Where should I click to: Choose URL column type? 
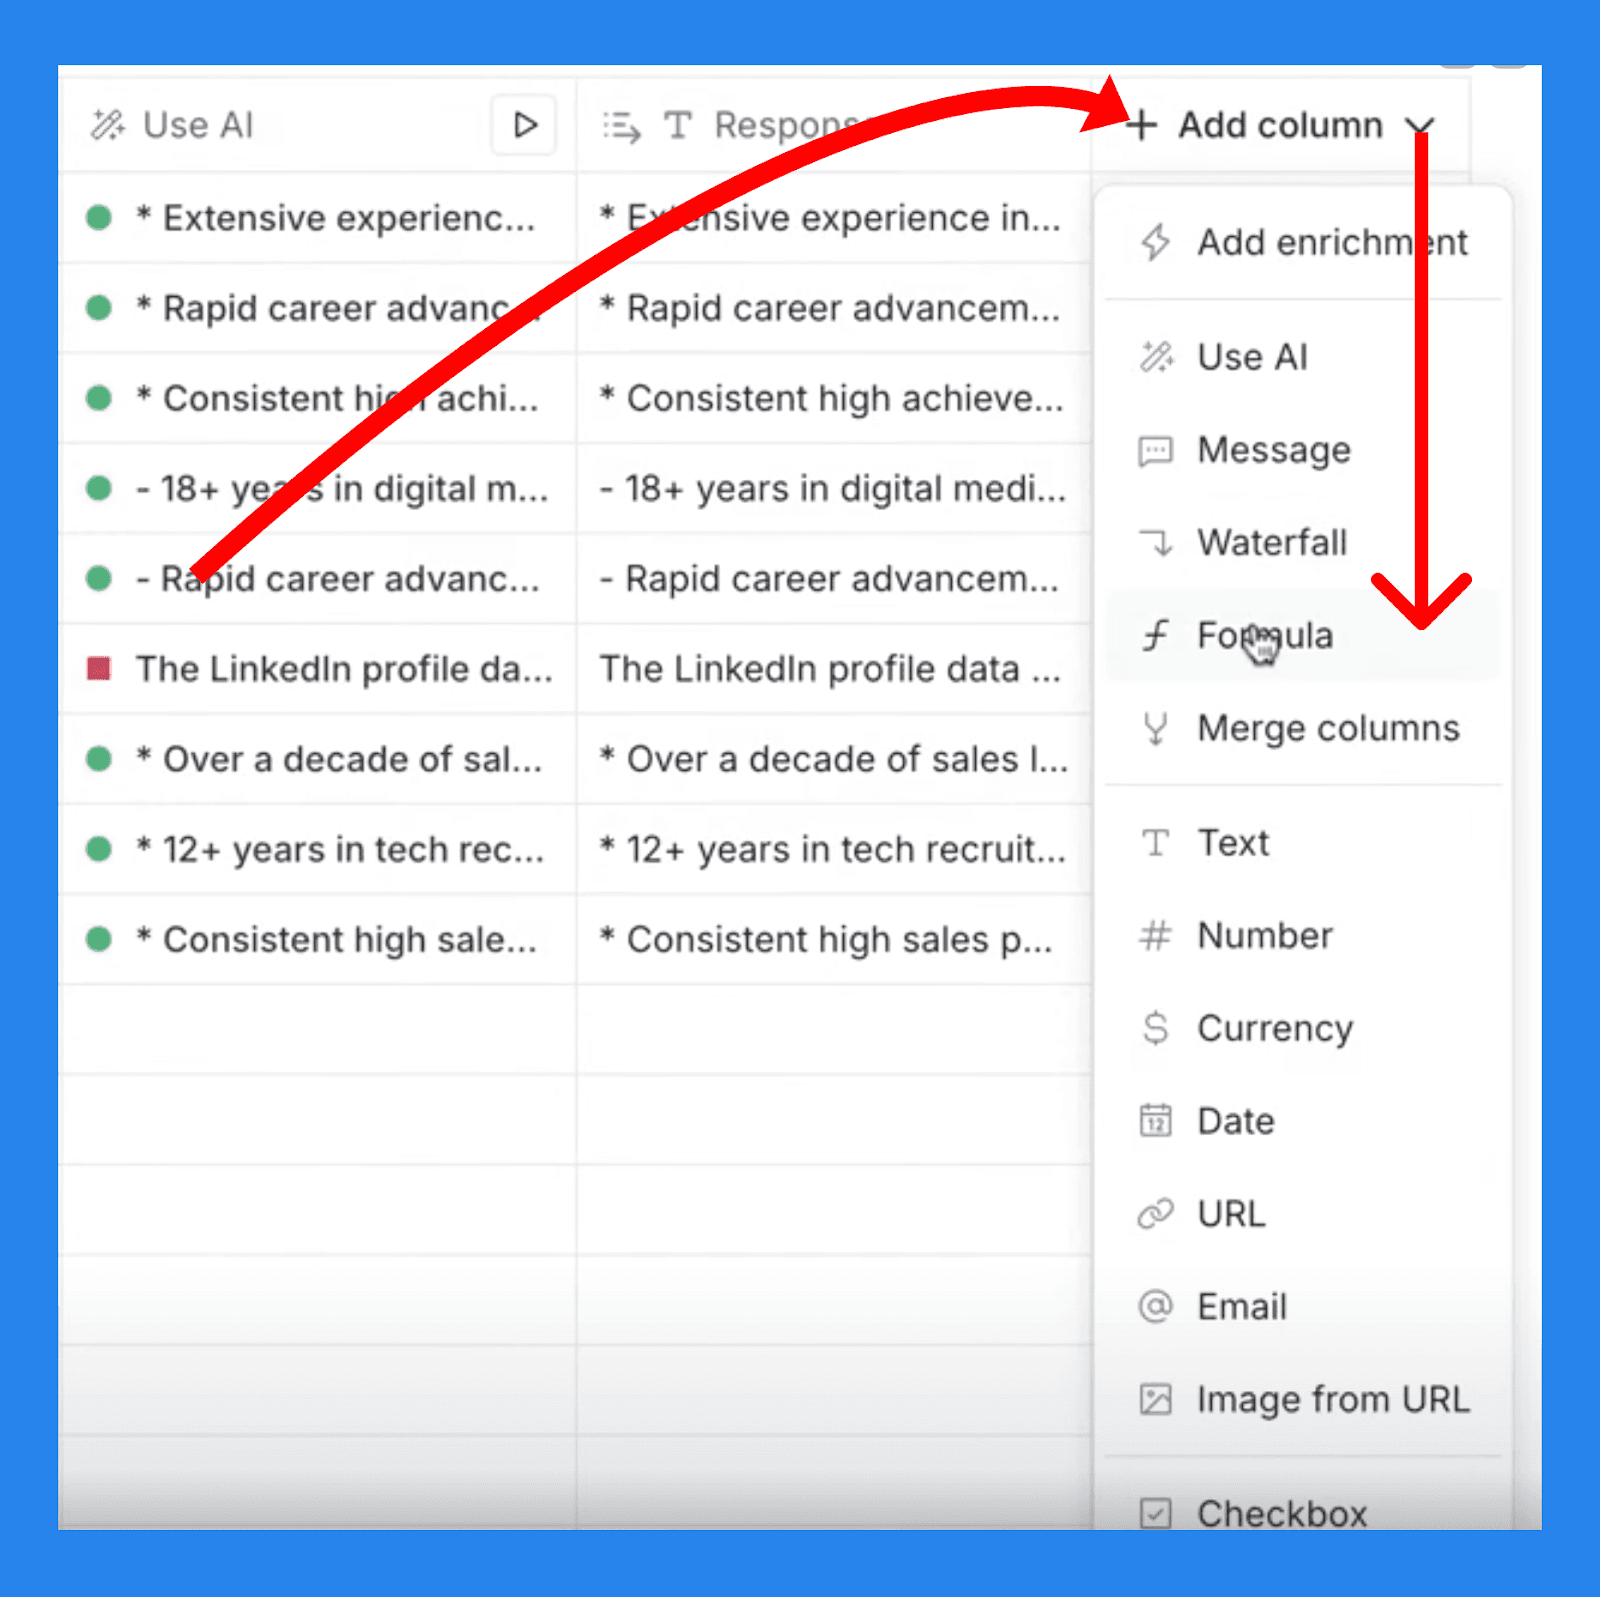pos(1303,1214)
